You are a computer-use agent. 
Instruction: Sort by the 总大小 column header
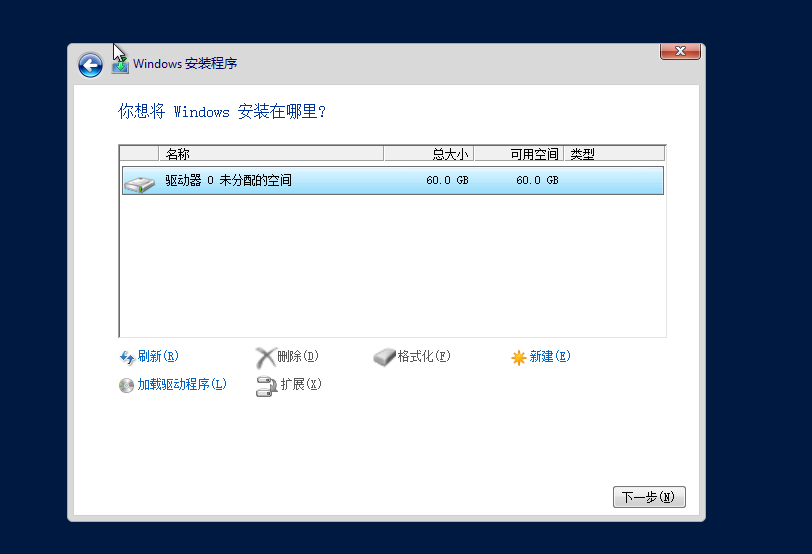pos(428,154)
